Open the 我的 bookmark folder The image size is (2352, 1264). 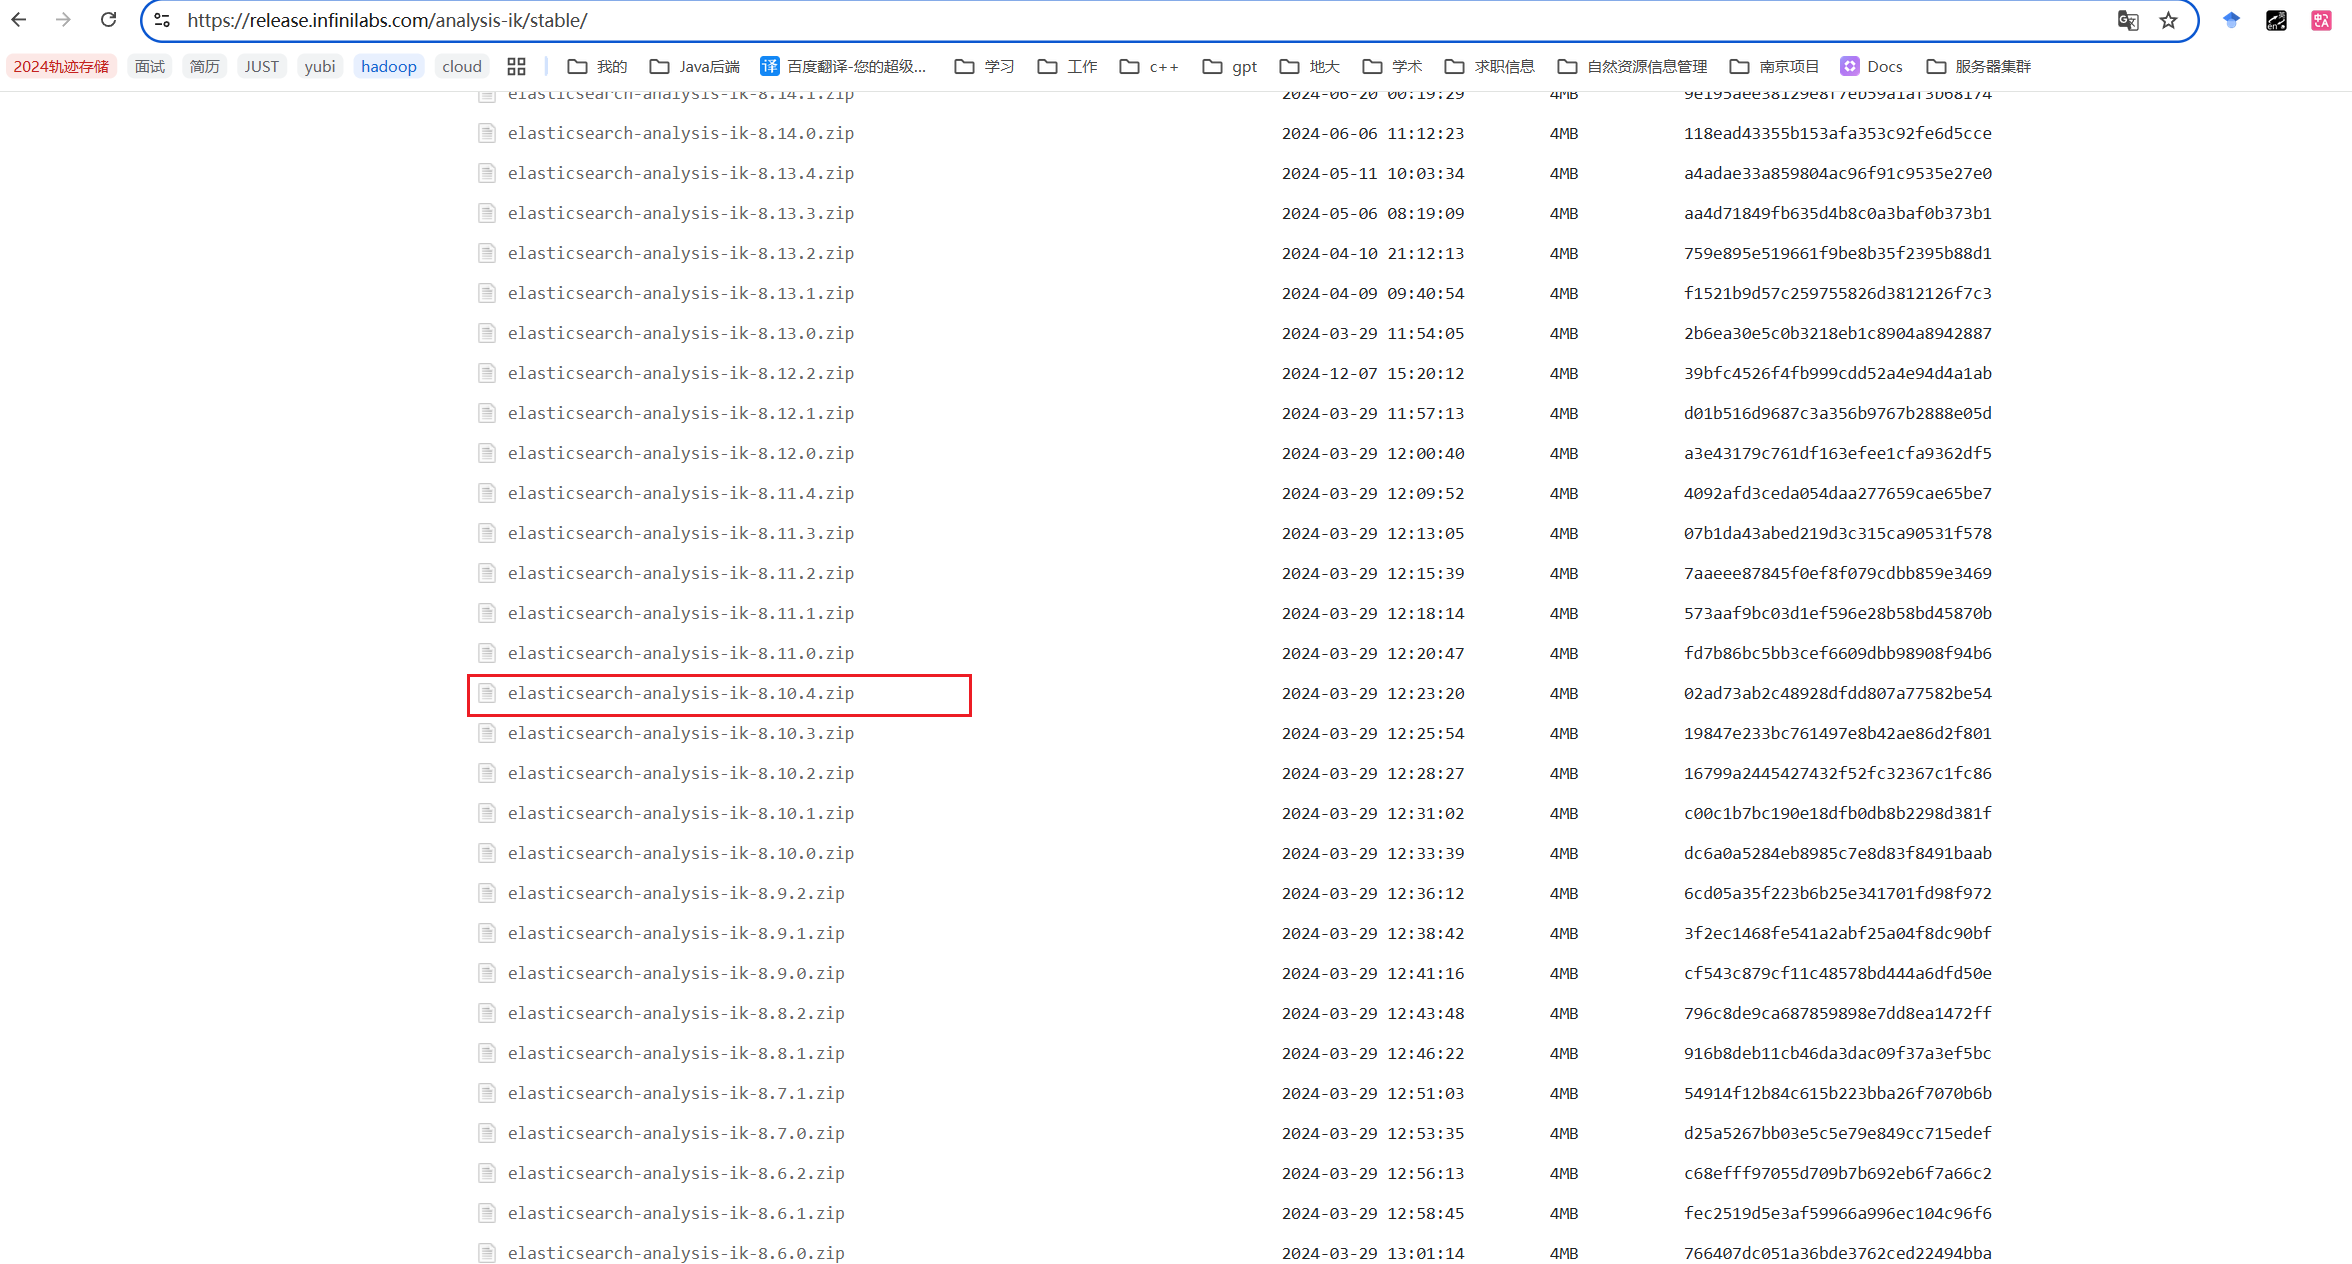point(597,66)
